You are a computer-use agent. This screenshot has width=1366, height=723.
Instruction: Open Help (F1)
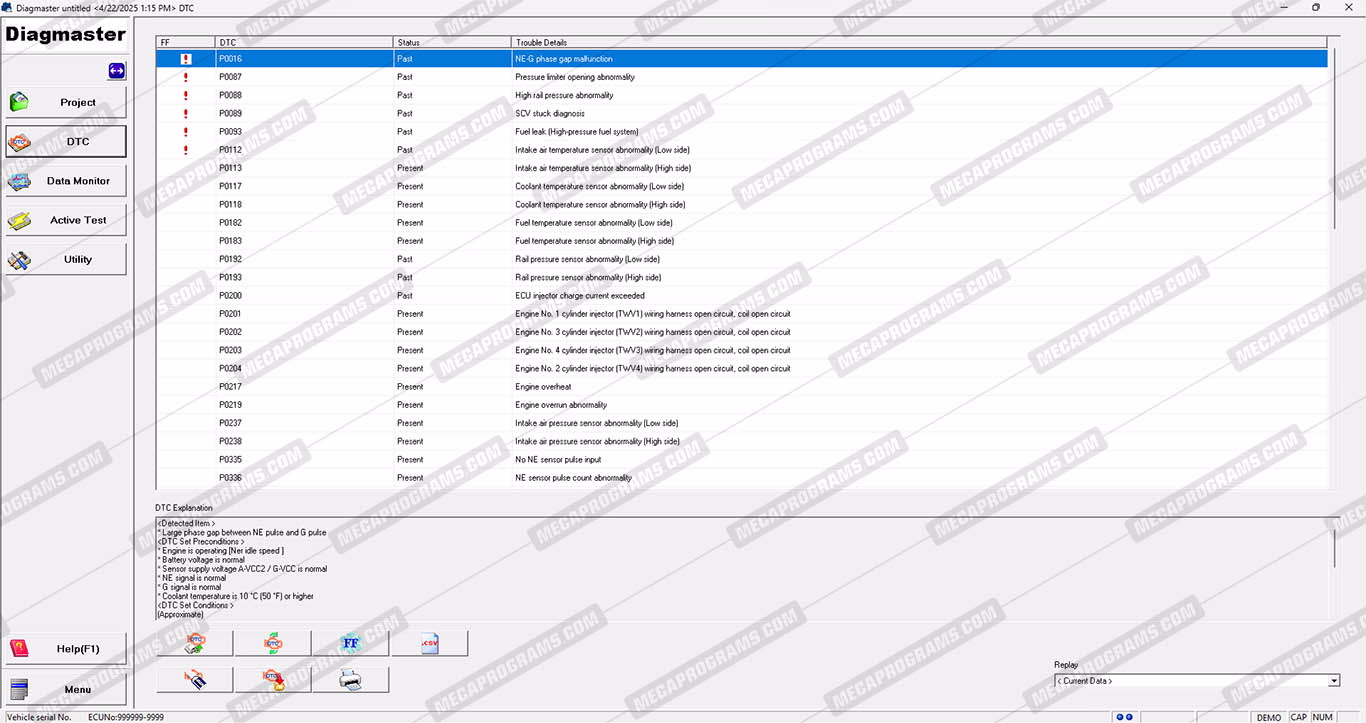[x=66, y=649]
